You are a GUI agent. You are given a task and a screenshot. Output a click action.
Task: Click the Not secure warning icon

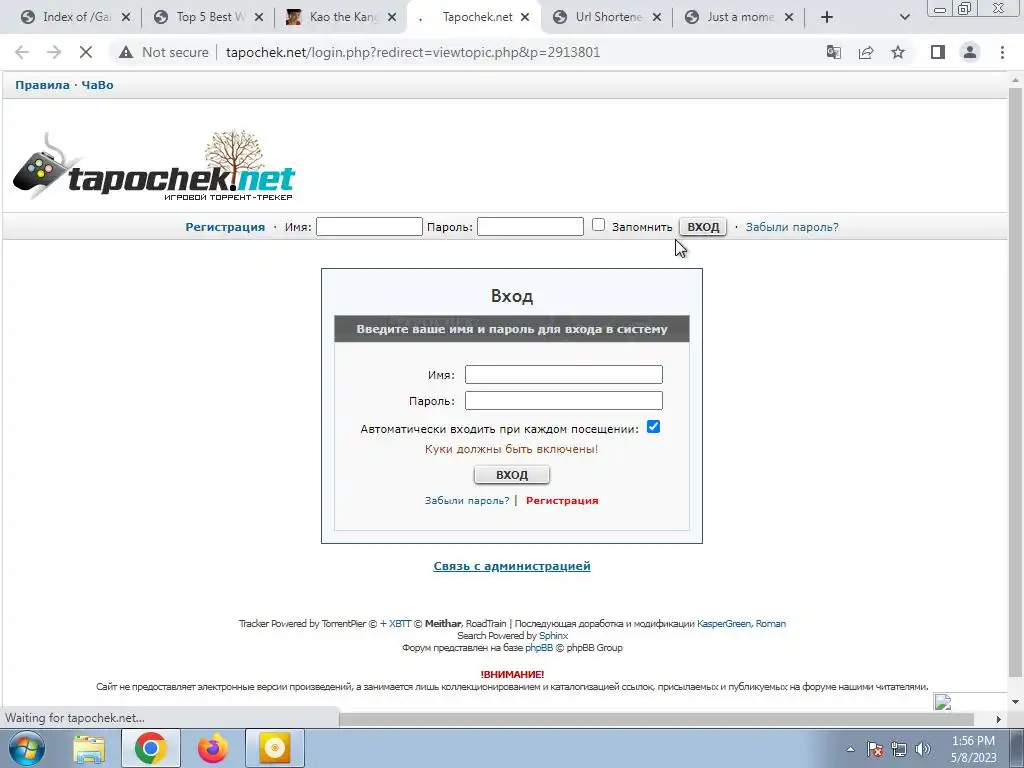point(126,52)
